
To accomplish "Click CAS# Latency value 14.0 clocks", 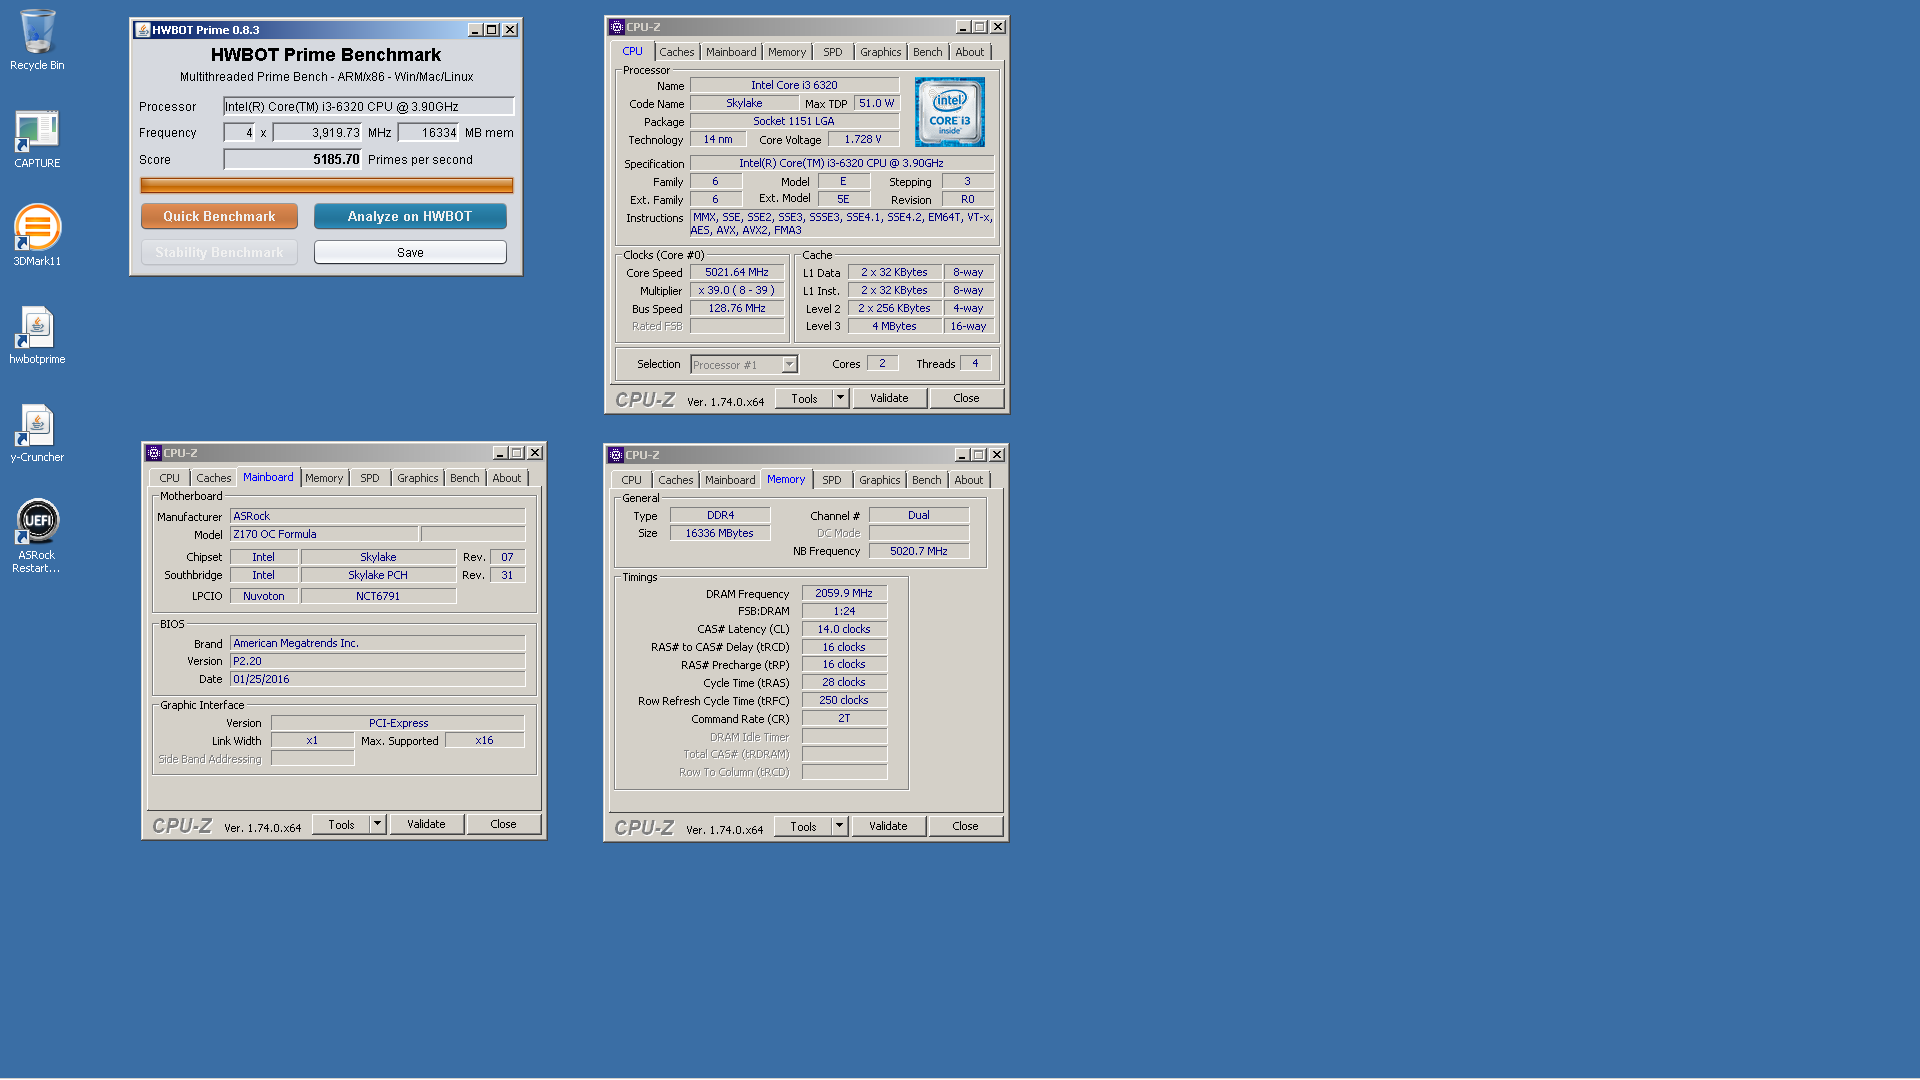I will 844,629.
